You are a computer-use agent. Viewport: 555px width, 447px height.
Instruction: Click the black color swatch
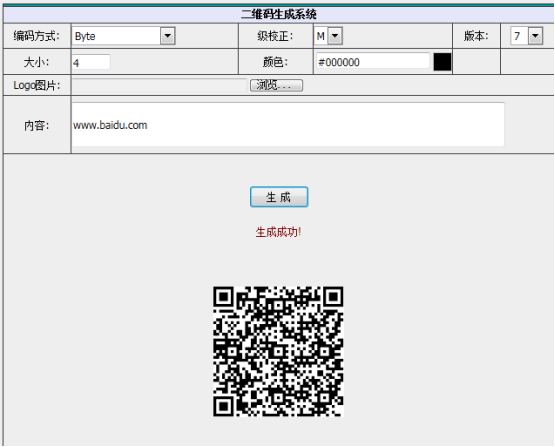[442, 62]
